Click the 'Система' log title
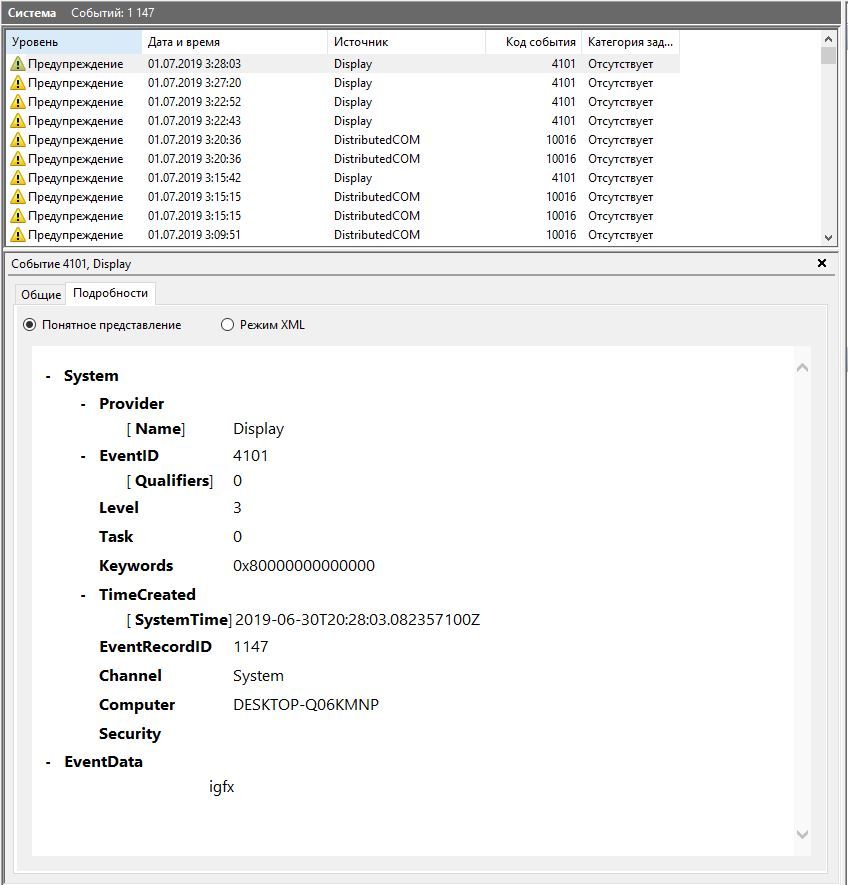The height and width of the screenshot is (885, 848). point(32,12)
